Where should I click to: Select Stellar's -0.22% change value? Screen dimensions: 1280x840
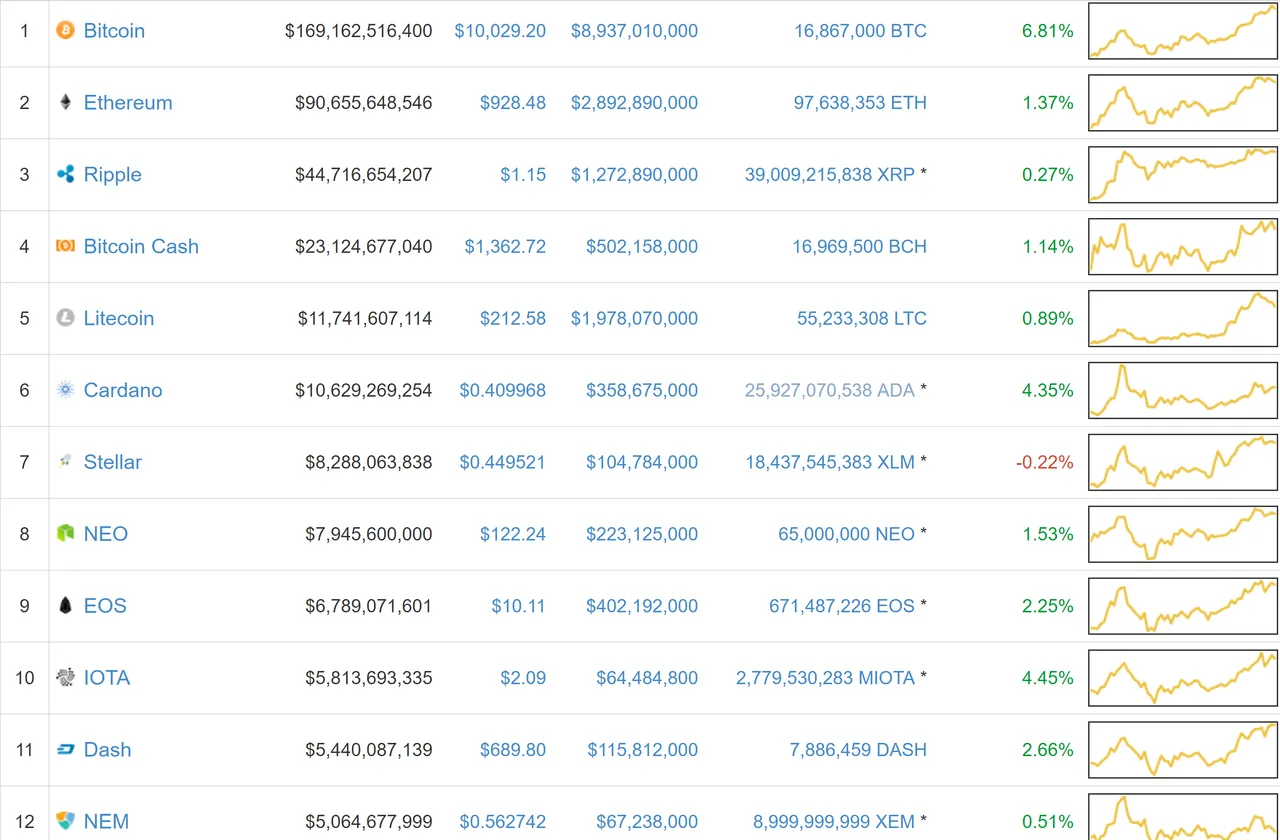1044,463
